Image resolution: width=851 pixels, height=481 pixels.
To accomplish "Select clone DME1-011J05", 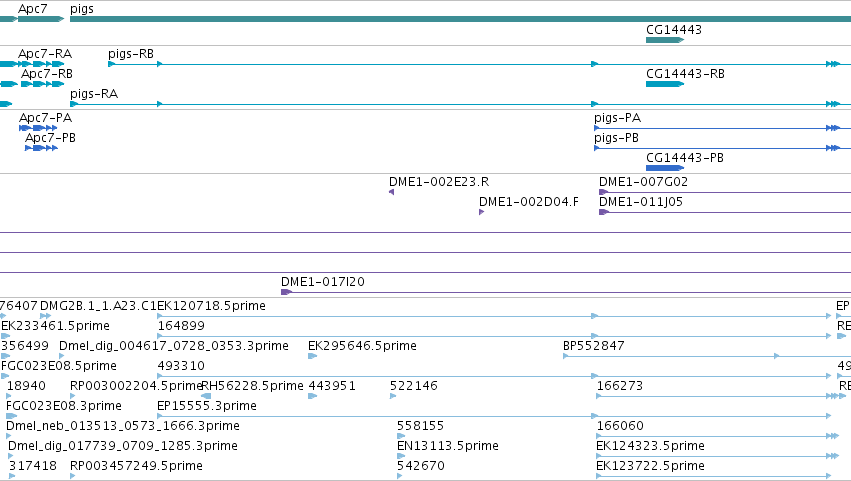I will [x=640, y=202].
